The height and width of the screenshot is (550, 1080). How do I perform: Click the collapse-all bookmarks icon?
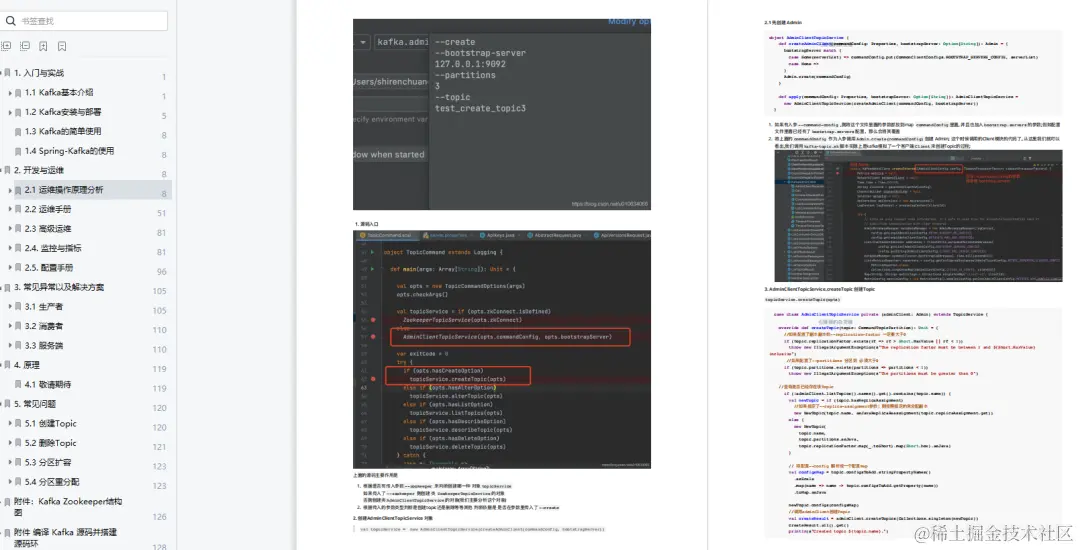pos(25,46)
